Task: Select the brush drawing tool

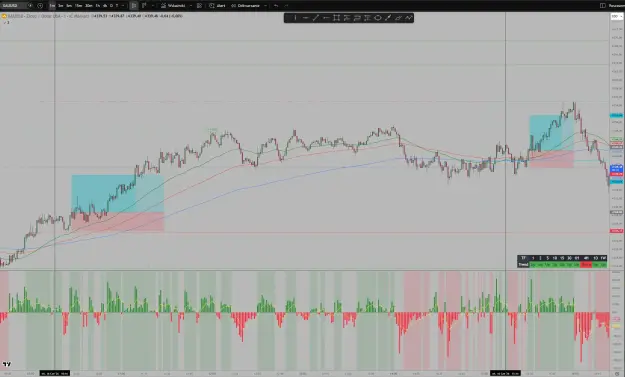Action: (388, 18)
